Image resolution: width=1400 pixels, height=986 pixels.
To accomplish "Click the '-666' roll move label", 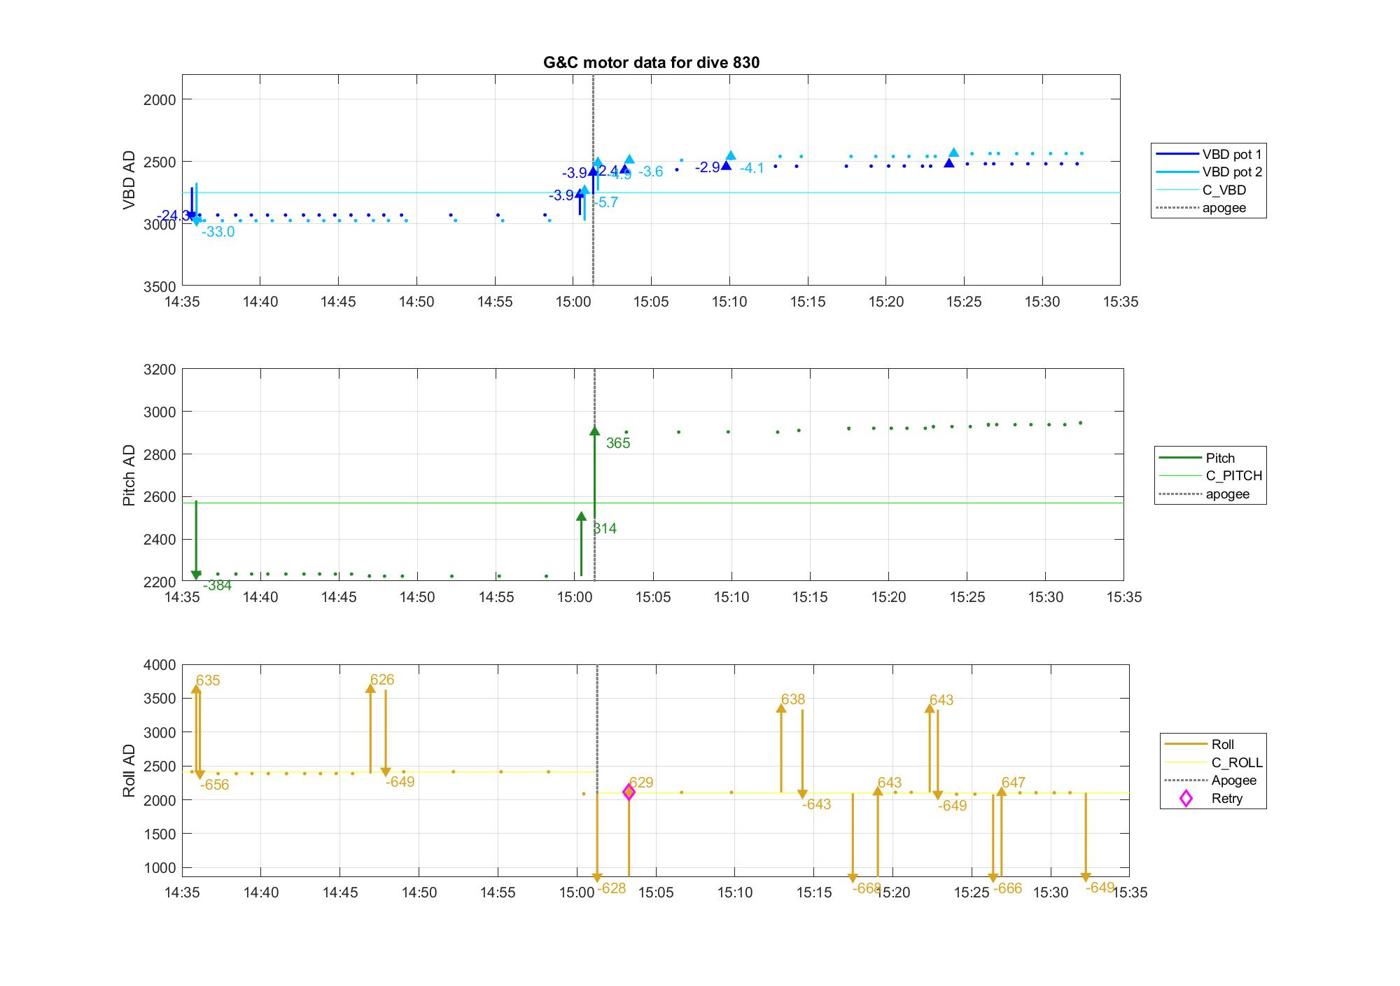I will click(1008, 888).
